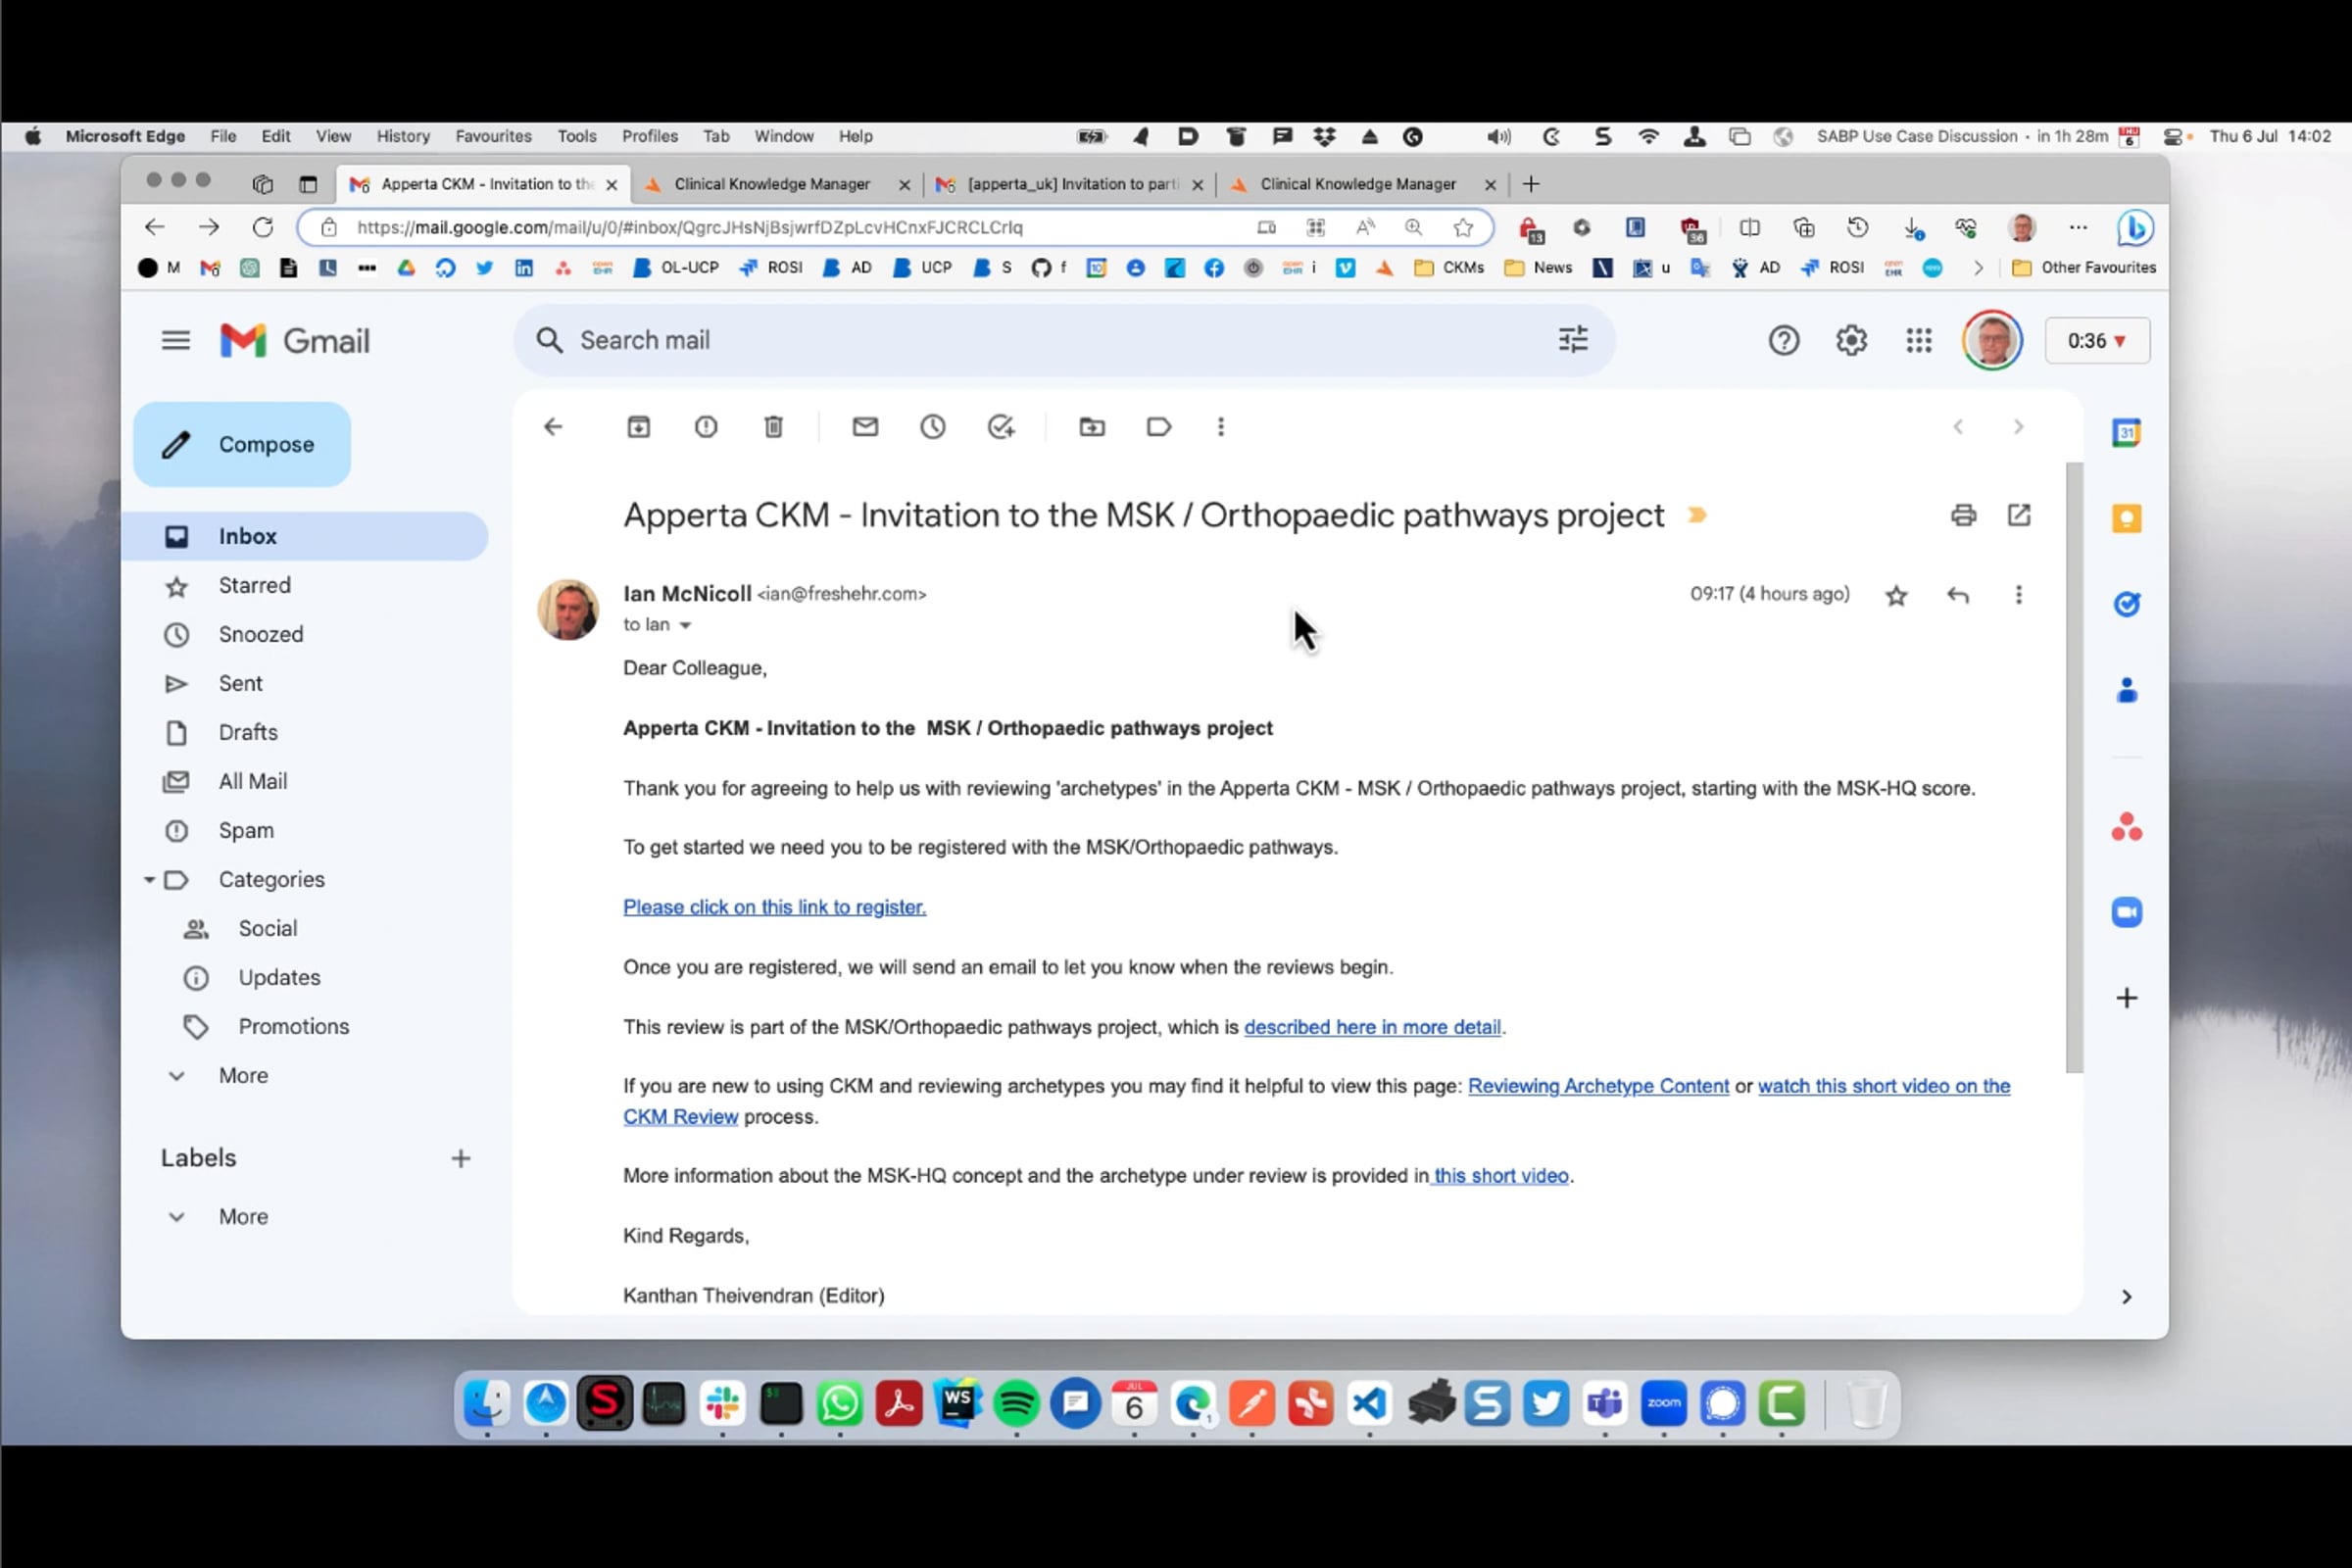Screen dimensions: 2352x1568
Task: Print the email using printer icon
Action: (1963, 515)
